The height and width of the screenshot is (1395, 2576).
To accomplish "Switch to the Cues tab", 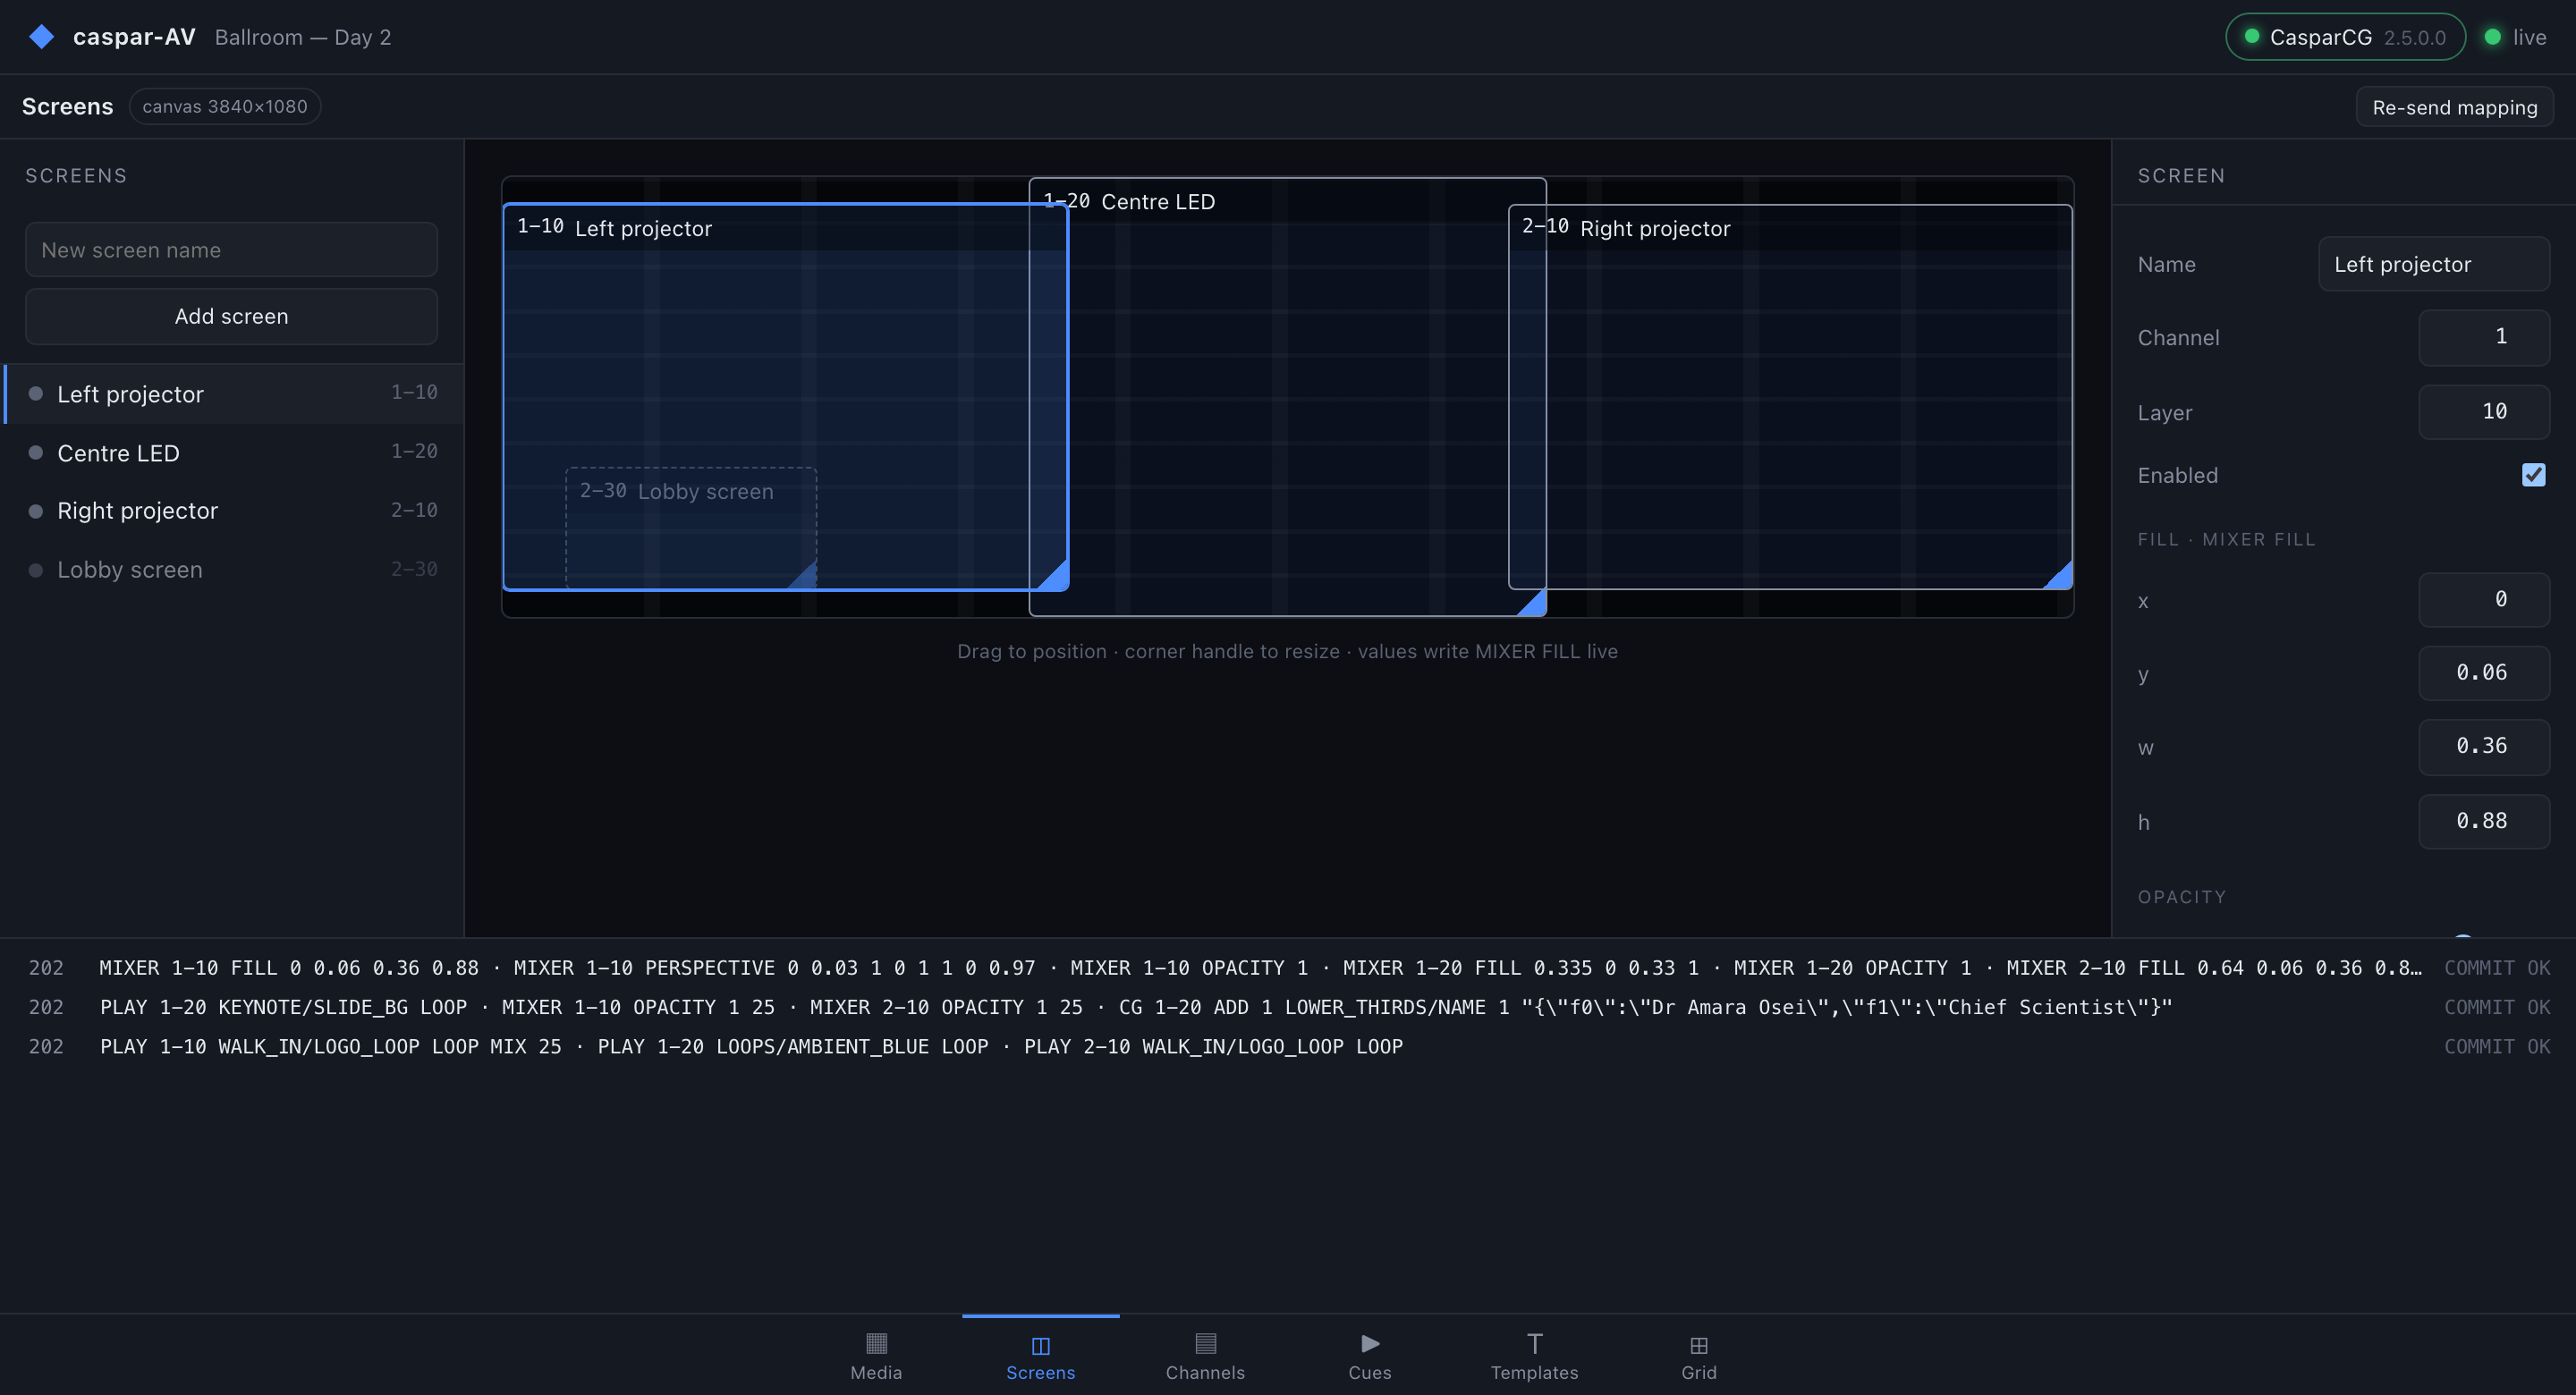I will 1369,1355.
